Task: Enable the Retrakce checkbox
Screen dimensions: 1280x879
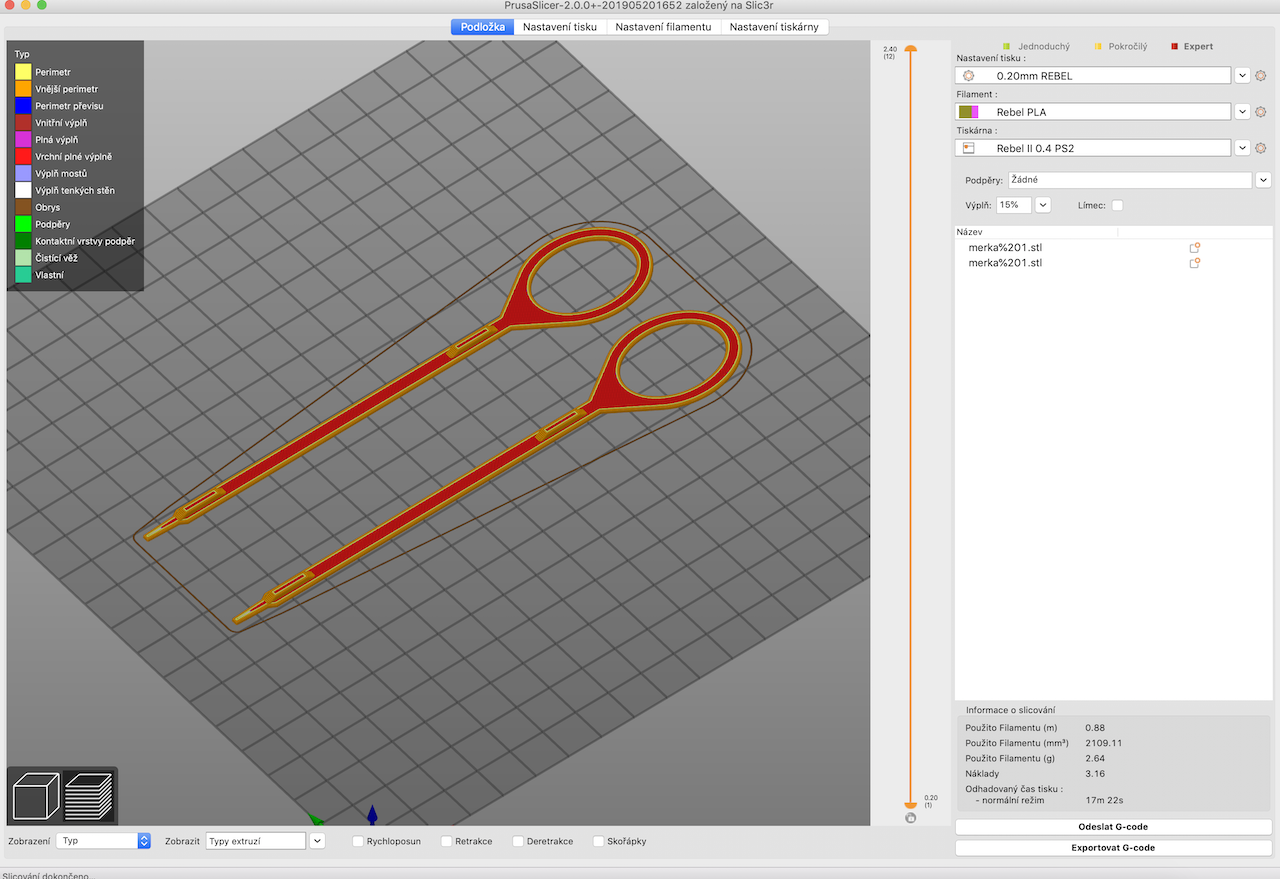Action: pos(447,841)
